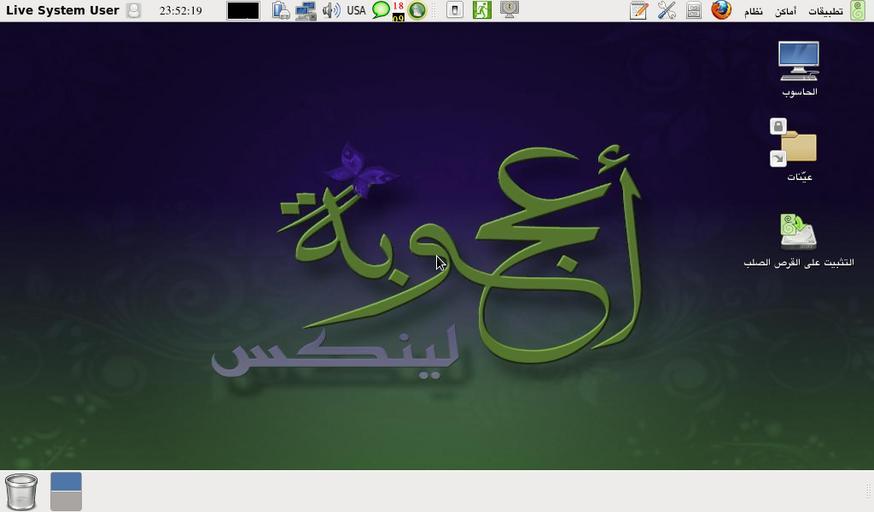Viewport: 874px width, 512px height.
Task: Click the green running-man logout icon
Action: click(x=482, y=11)
